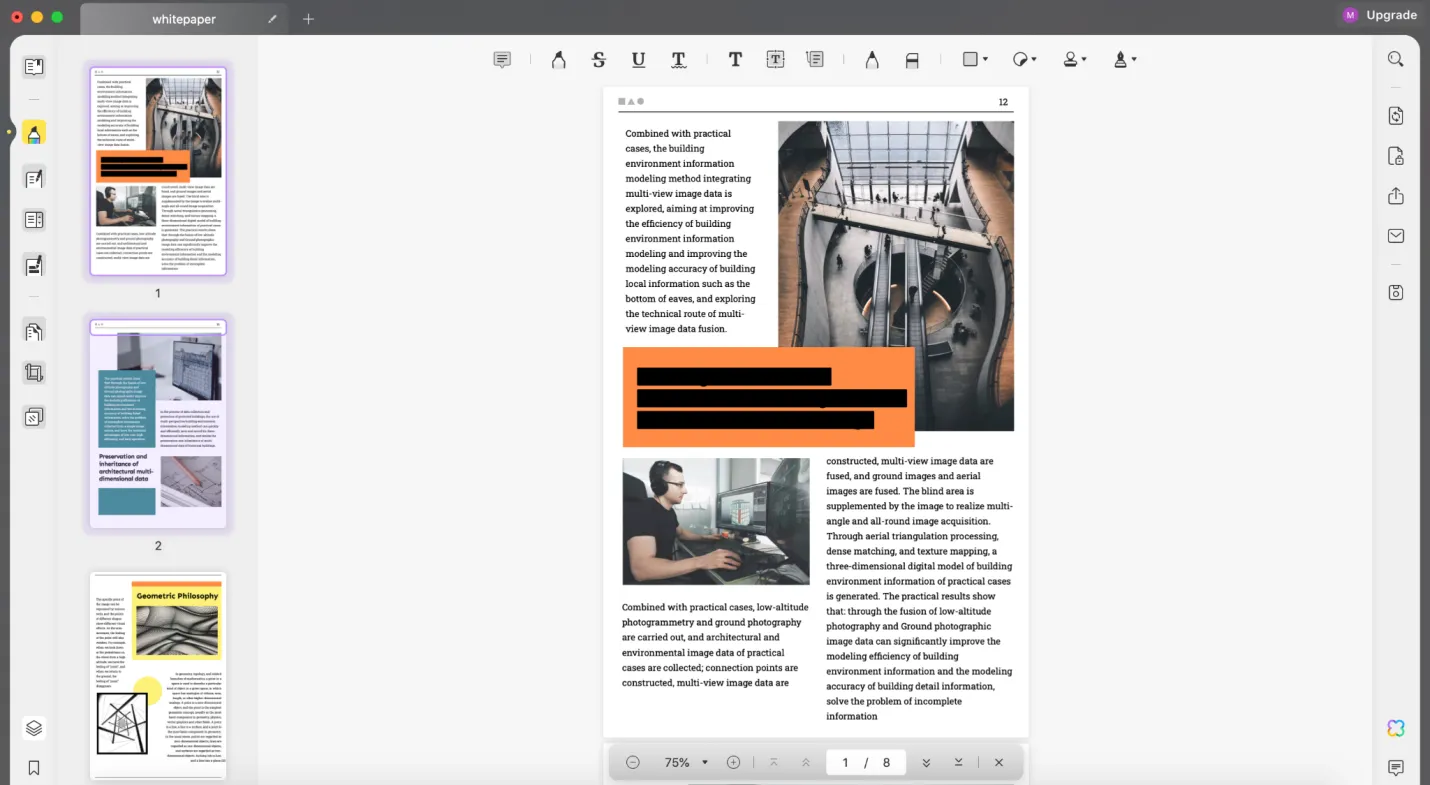Viewport: 1430px width, 785px height.
Task: Click the Upgrade button
Action: (1390, 15)
